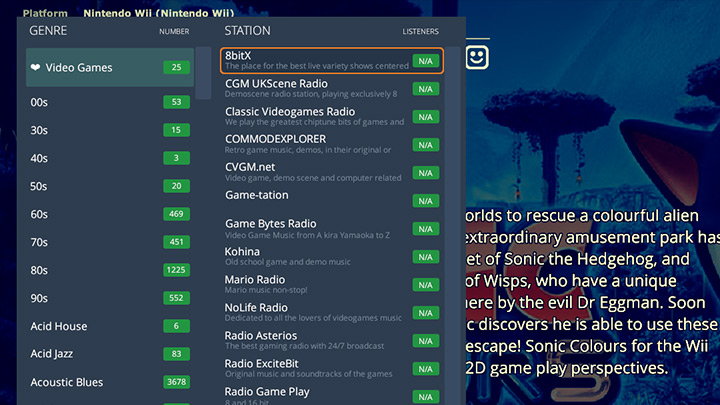
Task: Click the 3678 badge for Acoustic Blues
Action: [176, 382]
